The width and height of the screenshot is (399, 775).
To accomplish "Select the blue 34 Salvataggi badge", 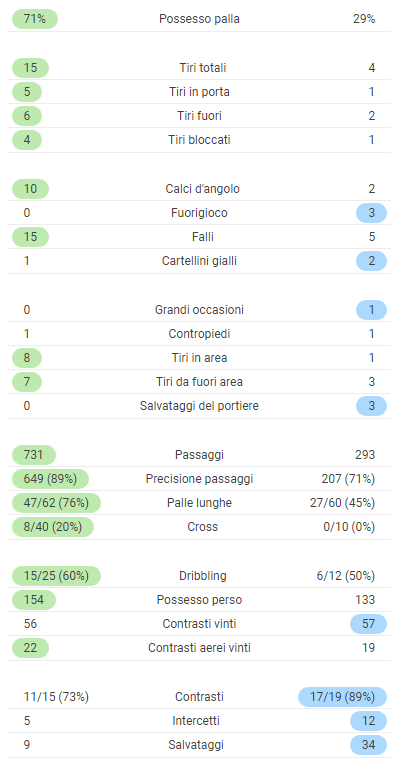I will (x=368, y=745).
